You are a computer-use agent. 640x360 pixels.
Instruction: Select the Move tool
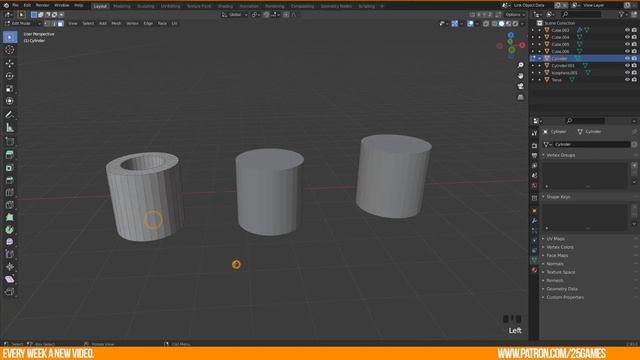pyautogui.click(x=10, y=63)
